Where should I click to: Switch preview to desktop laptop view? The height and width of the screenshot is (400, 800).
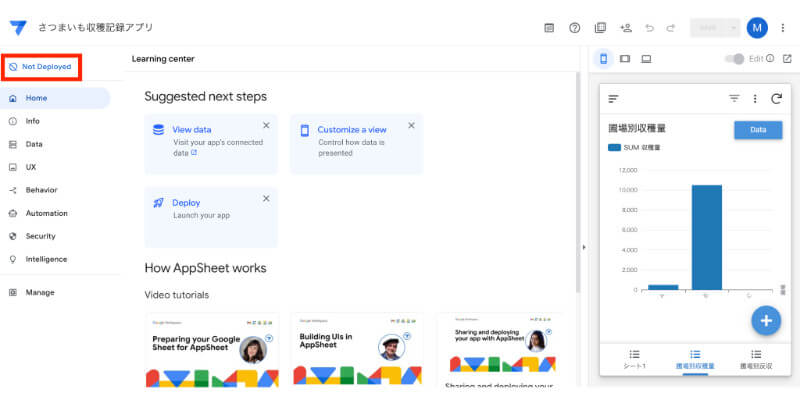[x=646, y=59]
